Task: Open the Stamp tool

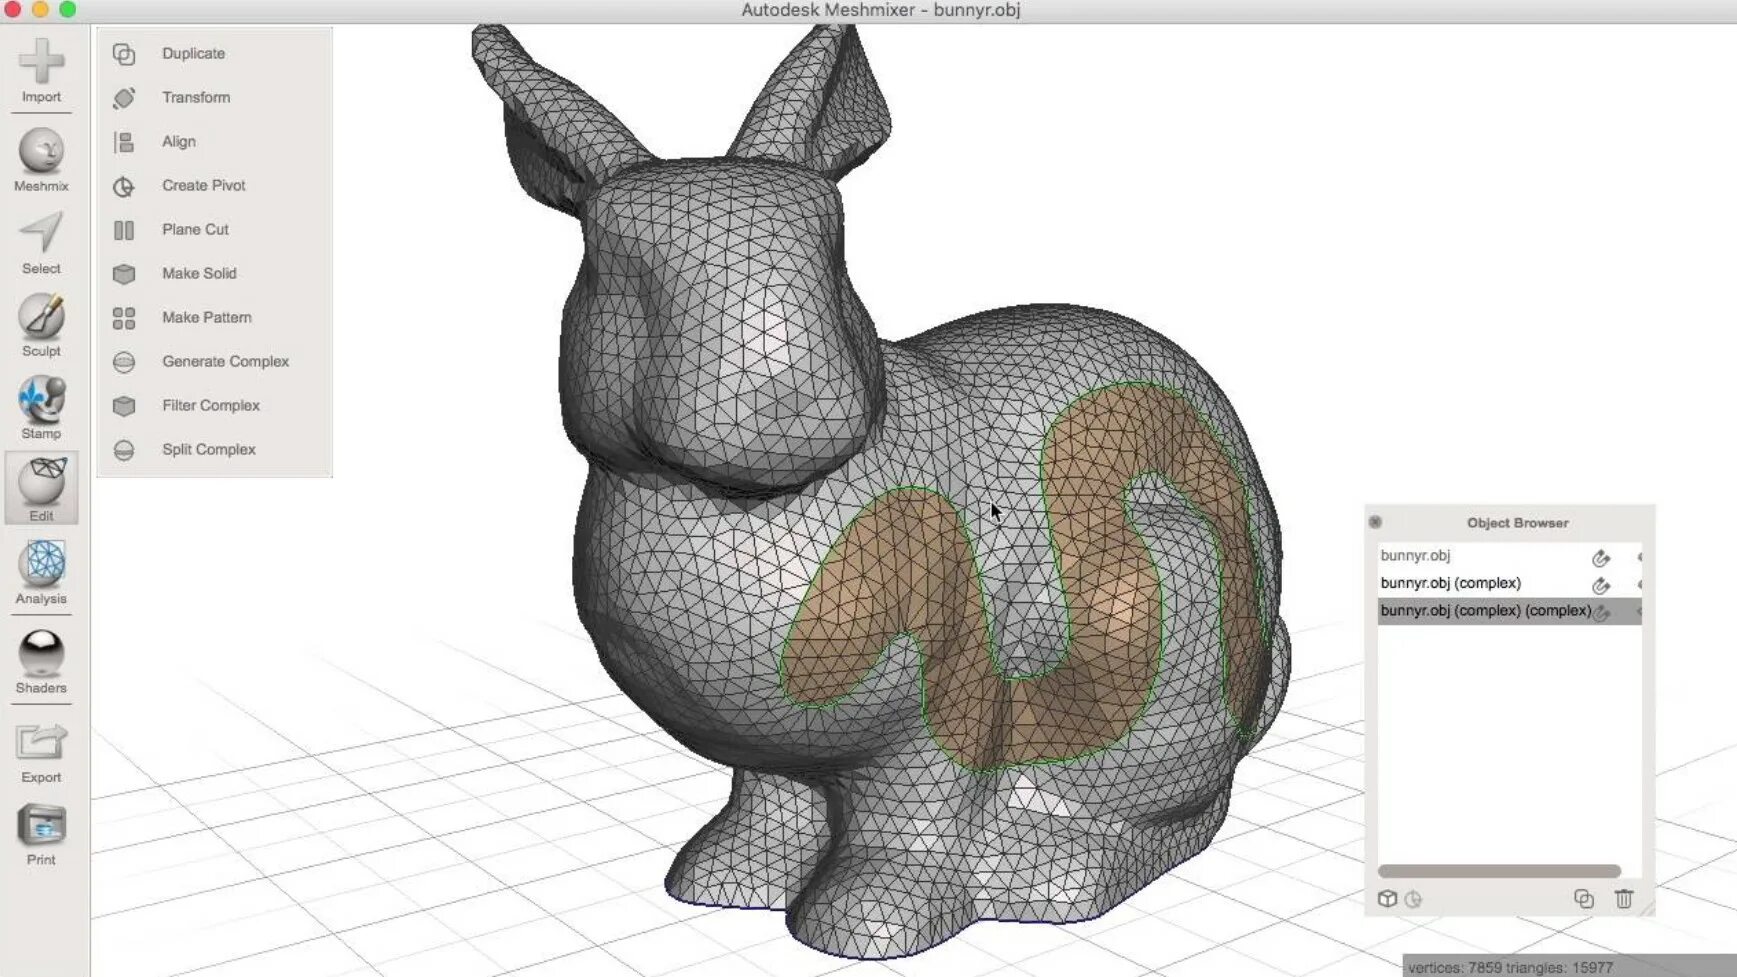Action: (x=41, y=408)
